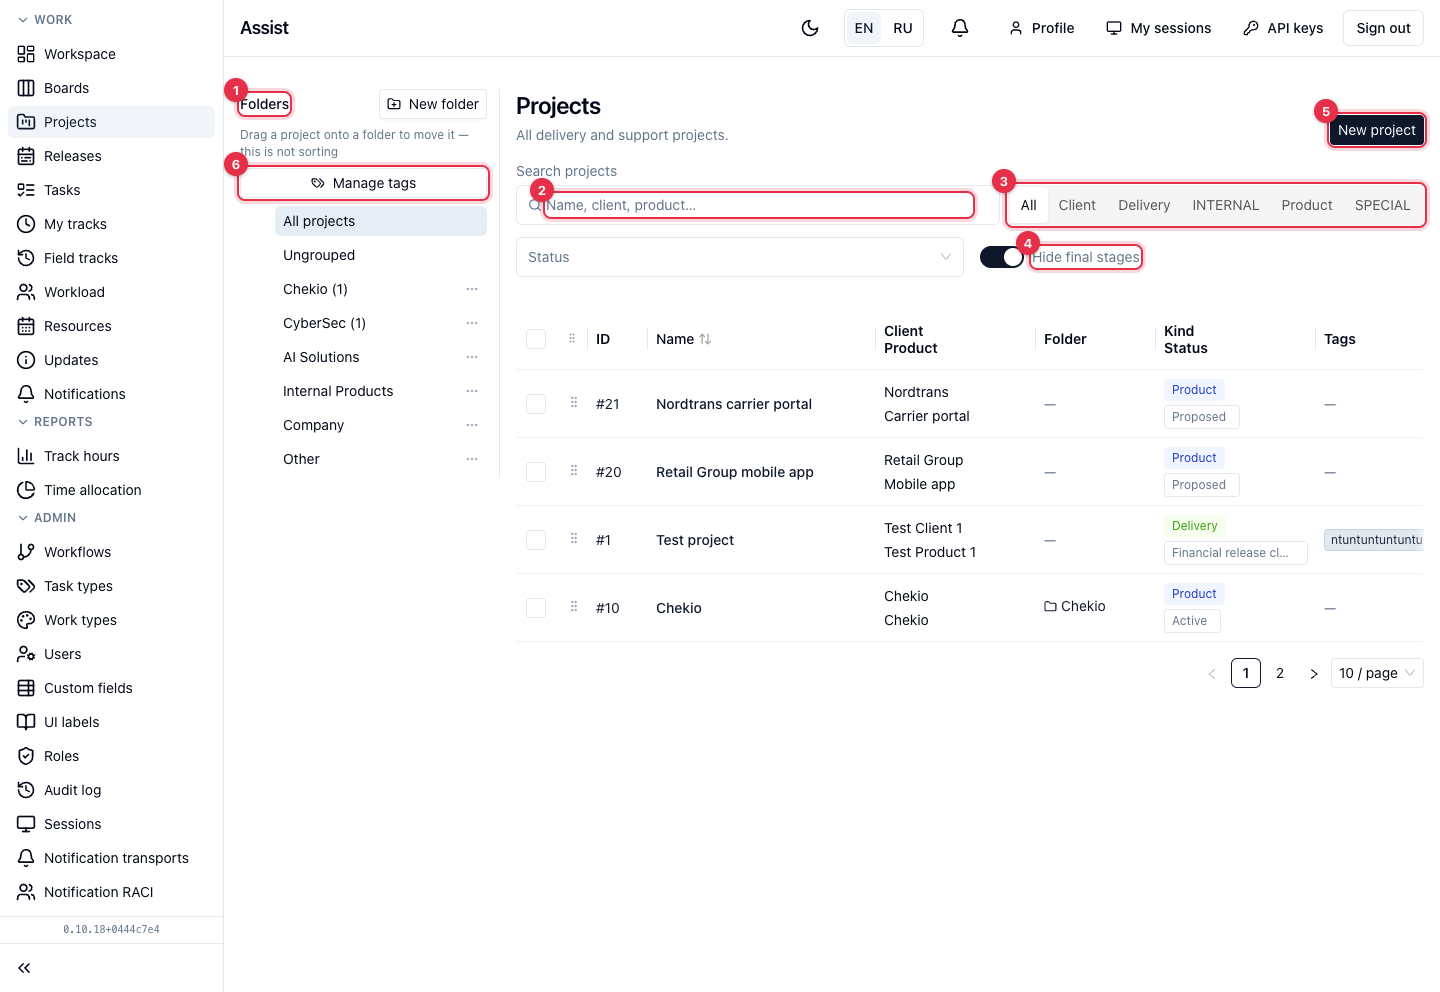Click drag handle for Nordtrans carrier portal

pos(574,403)
